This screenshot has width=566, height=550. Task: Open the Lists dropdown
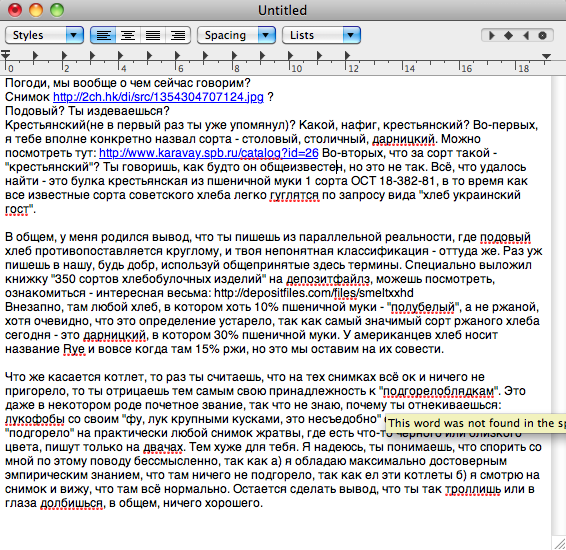321,35
